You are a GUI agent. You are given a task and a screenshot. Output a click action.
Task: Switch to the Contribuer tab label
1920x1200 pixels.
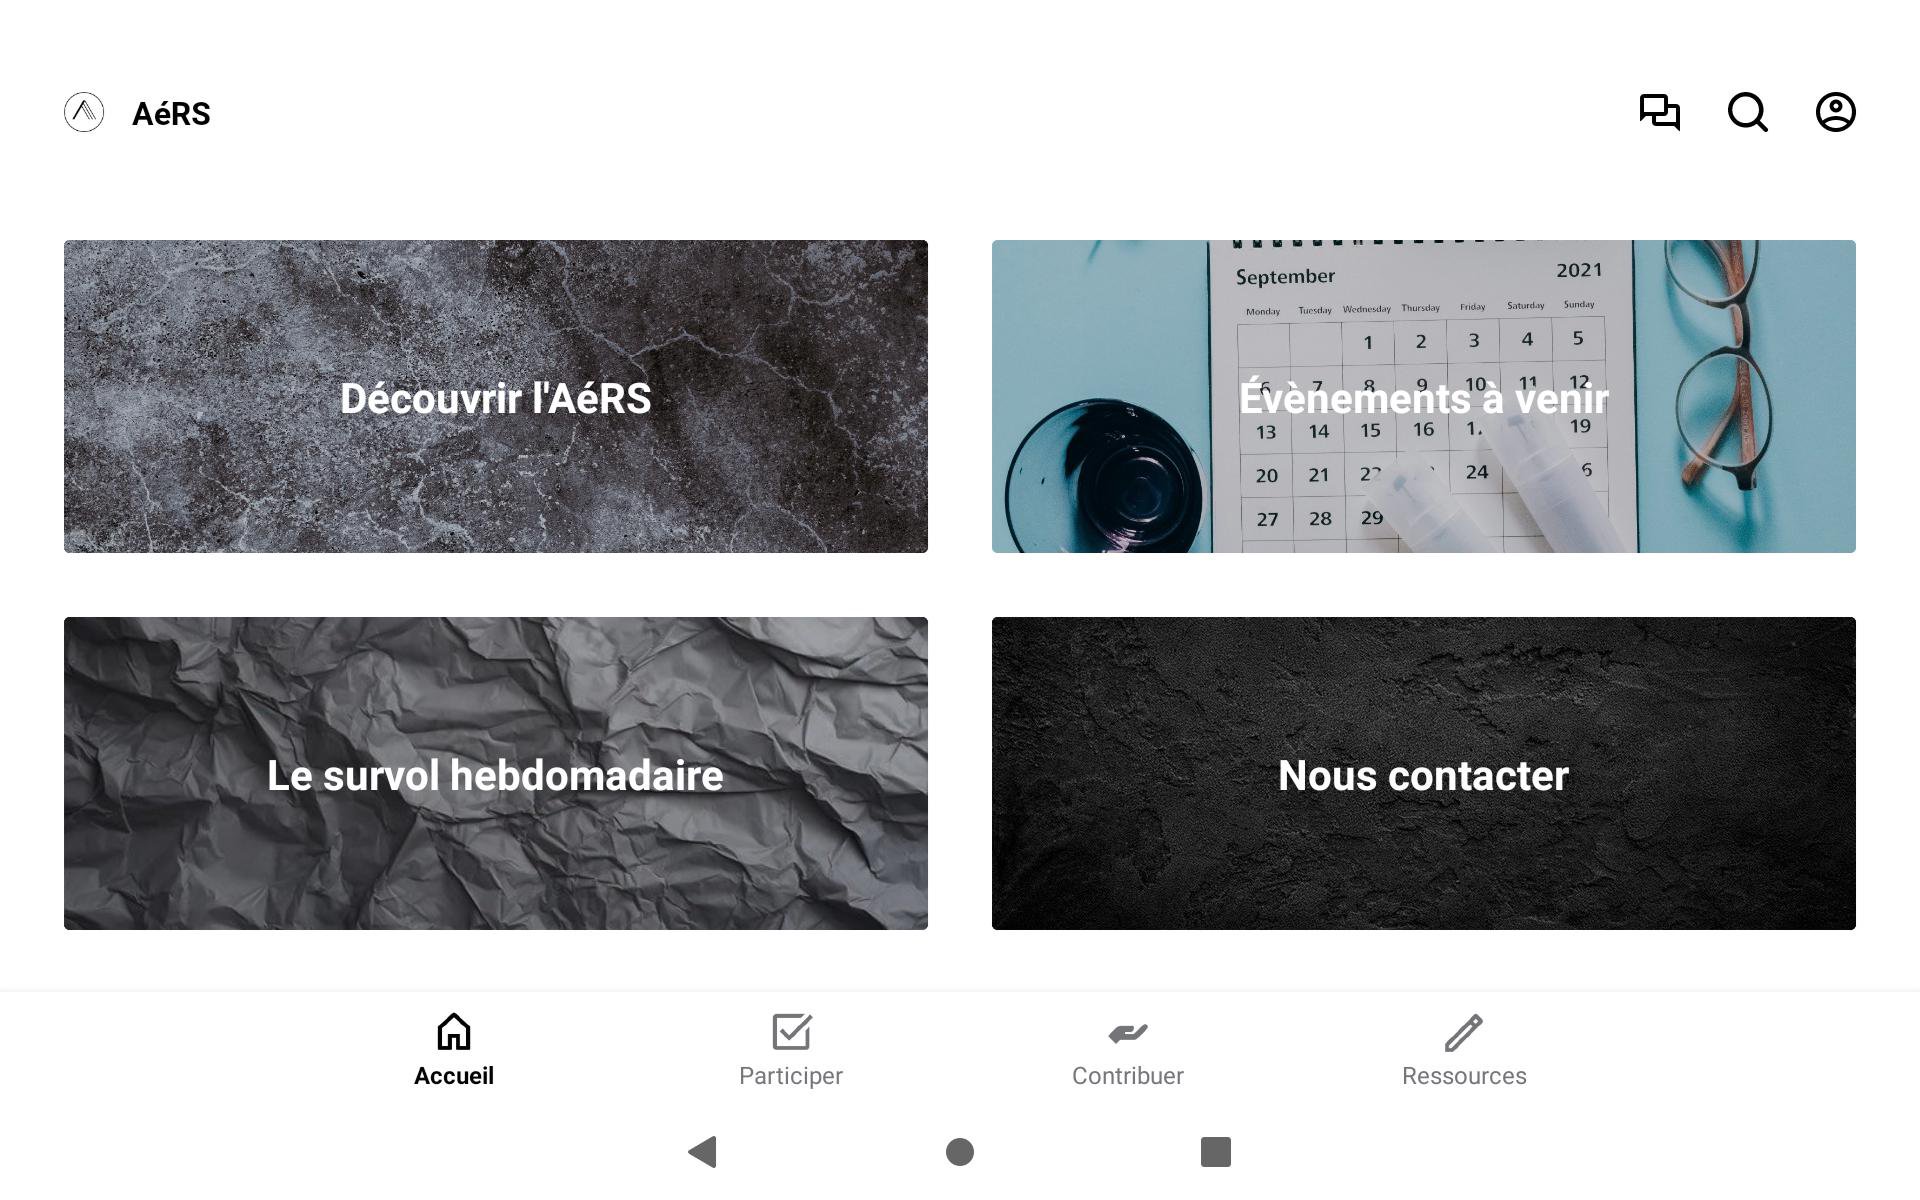tap(1128, 1076)
